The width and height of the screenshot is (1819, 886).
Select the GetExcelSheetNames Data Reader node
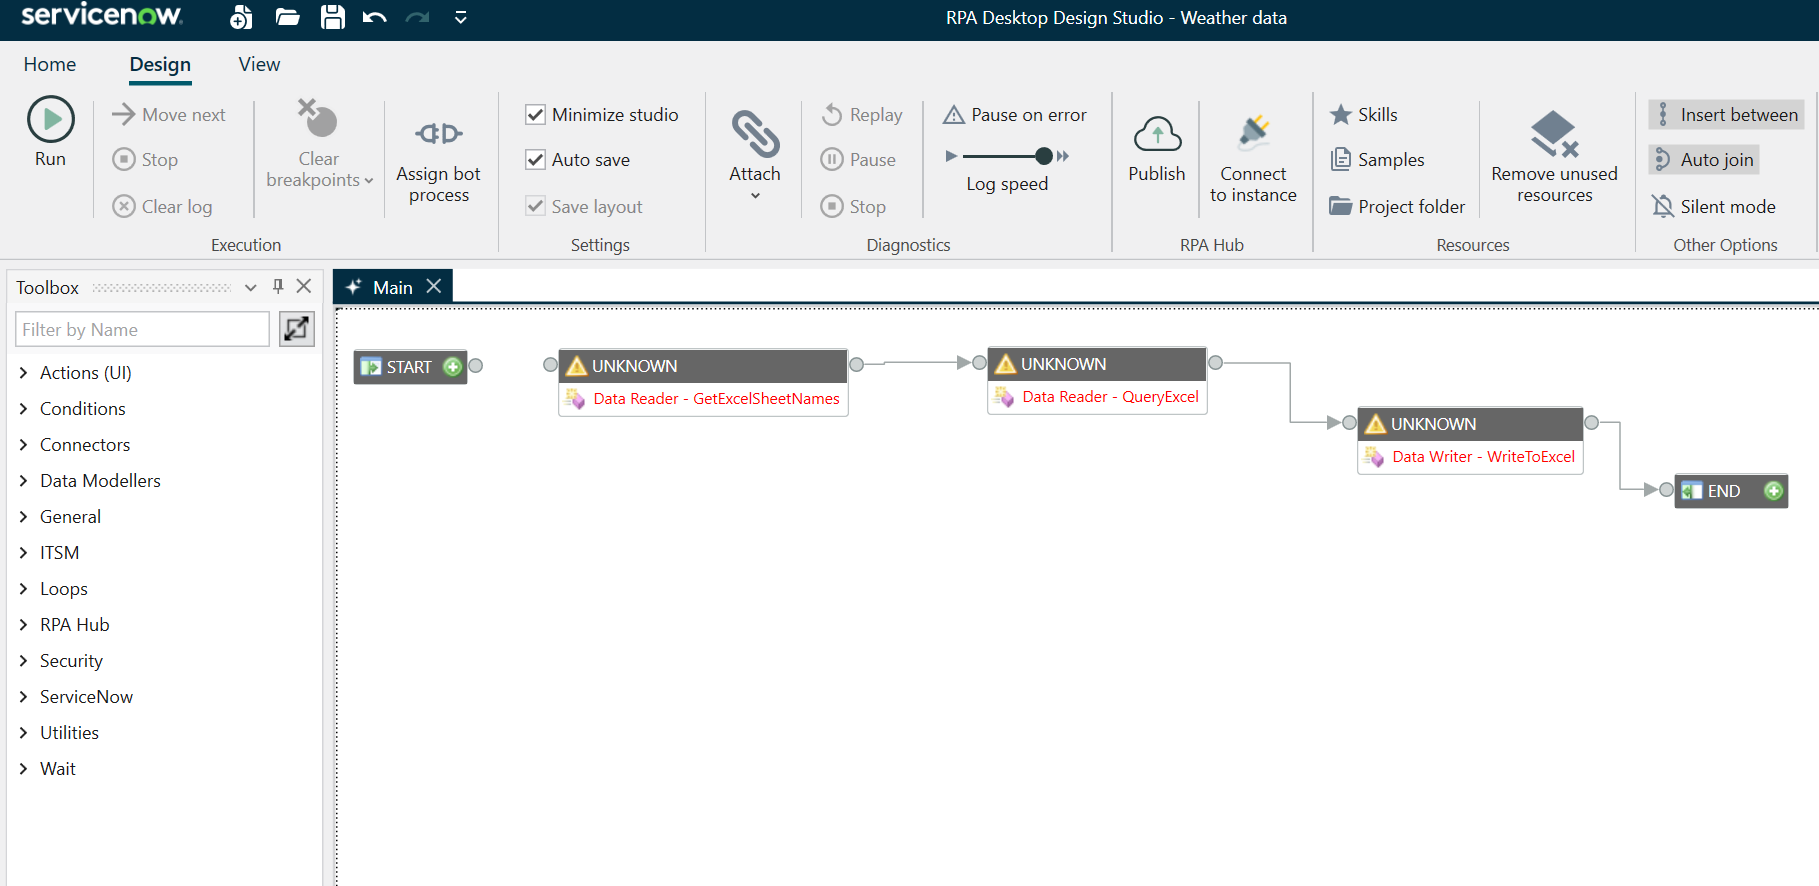click(x=703, y=382)
